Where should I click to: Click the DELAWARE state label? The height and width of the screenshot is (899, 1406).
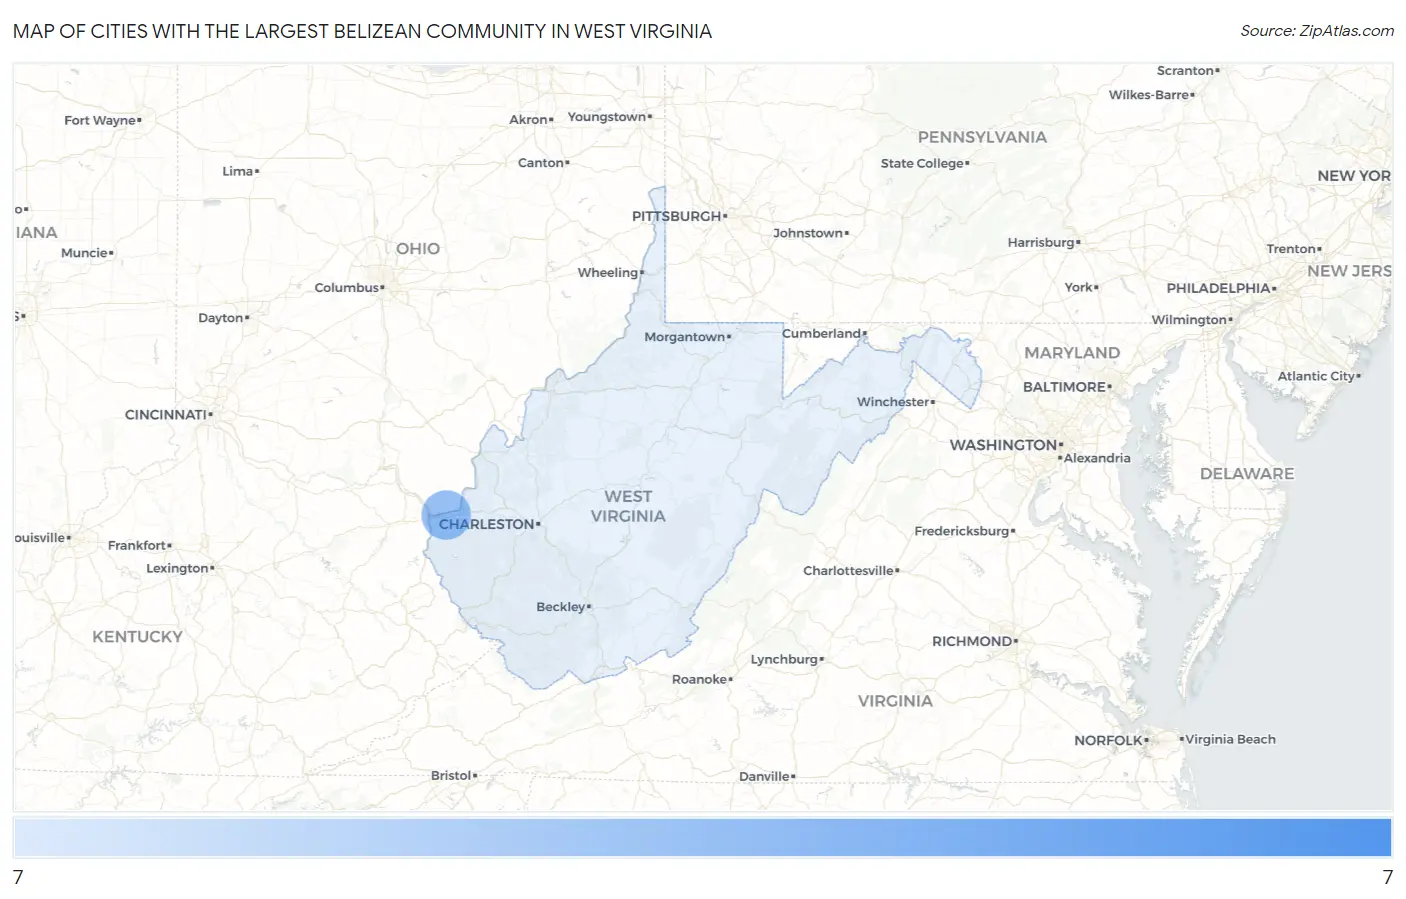tap(1247, 474)
